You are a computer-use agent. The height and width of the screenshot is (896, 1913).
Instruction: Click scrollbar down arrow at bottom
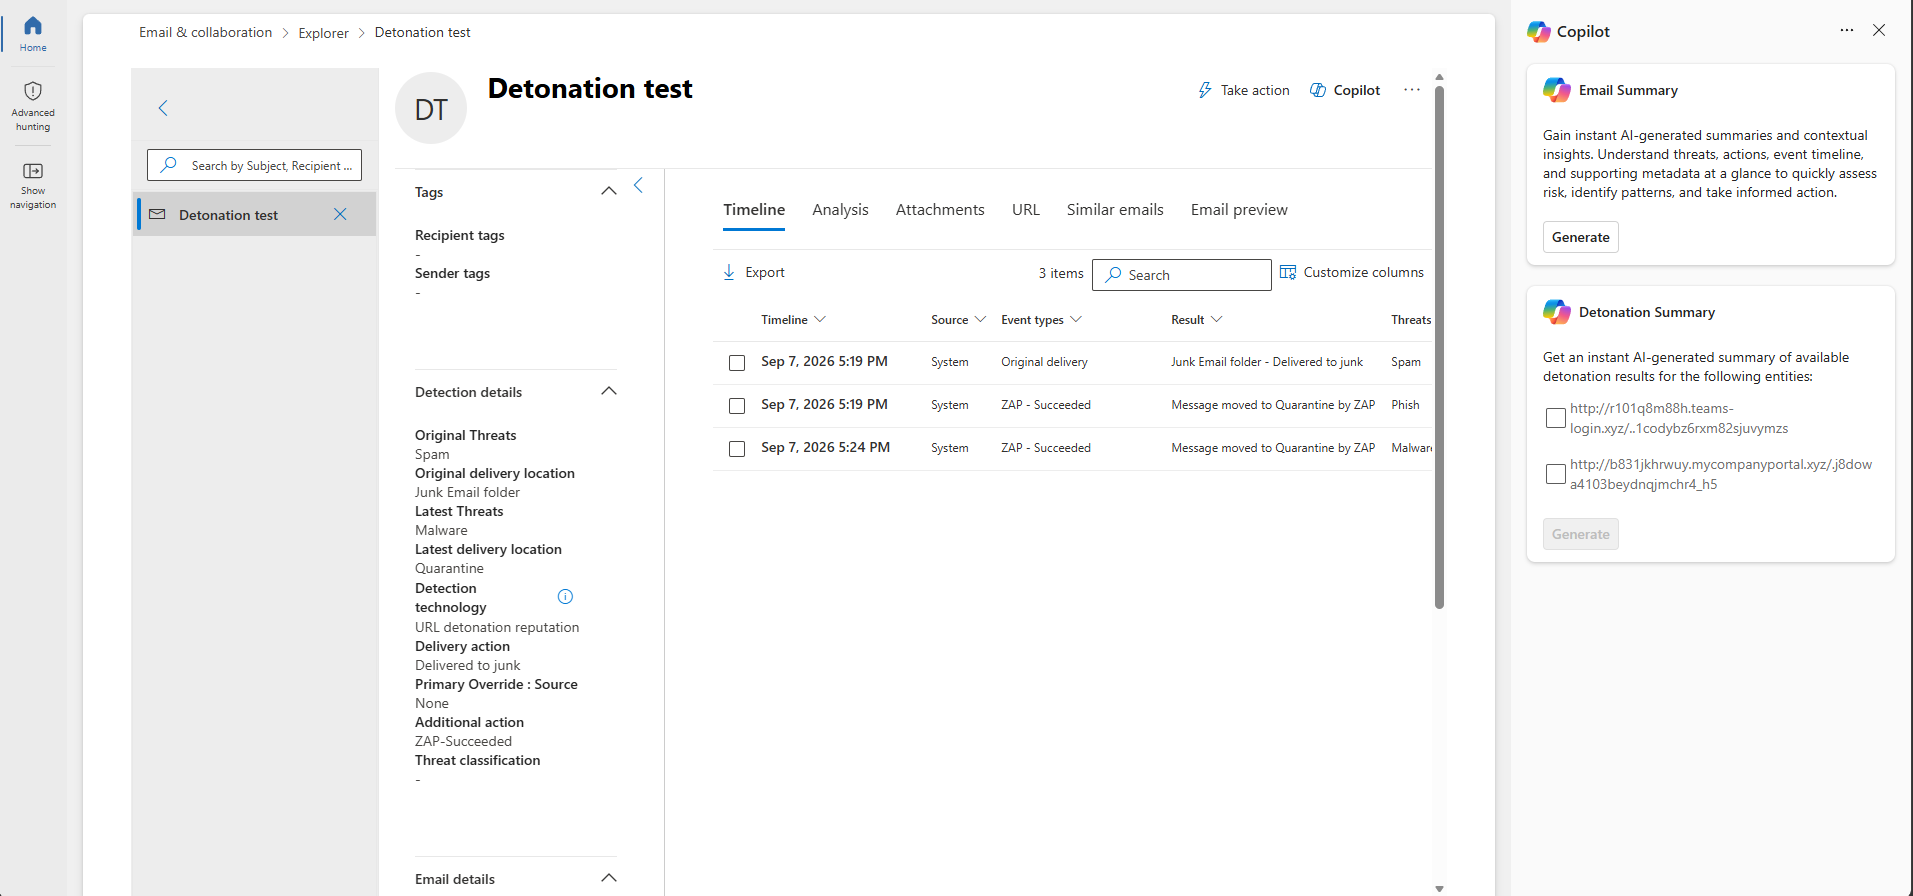click(1439, 888)
